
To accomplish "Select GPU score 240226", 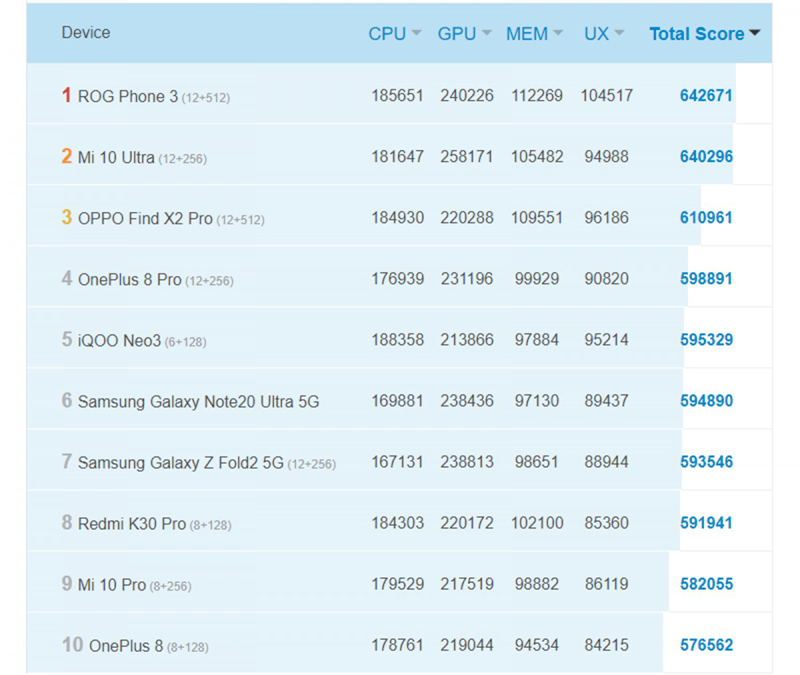I will tap(467, 95).
